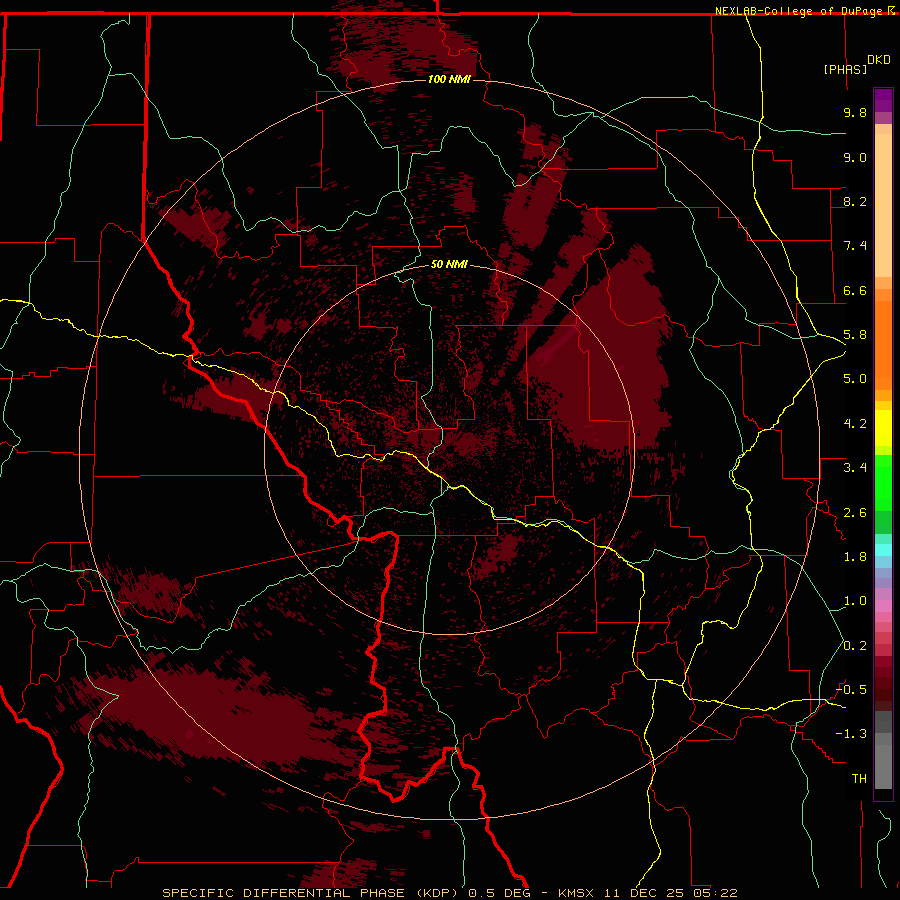Click the 1.0 value on color scale
Image resolution: width=900 pixels, height=900 pixels.
[855, 601]
